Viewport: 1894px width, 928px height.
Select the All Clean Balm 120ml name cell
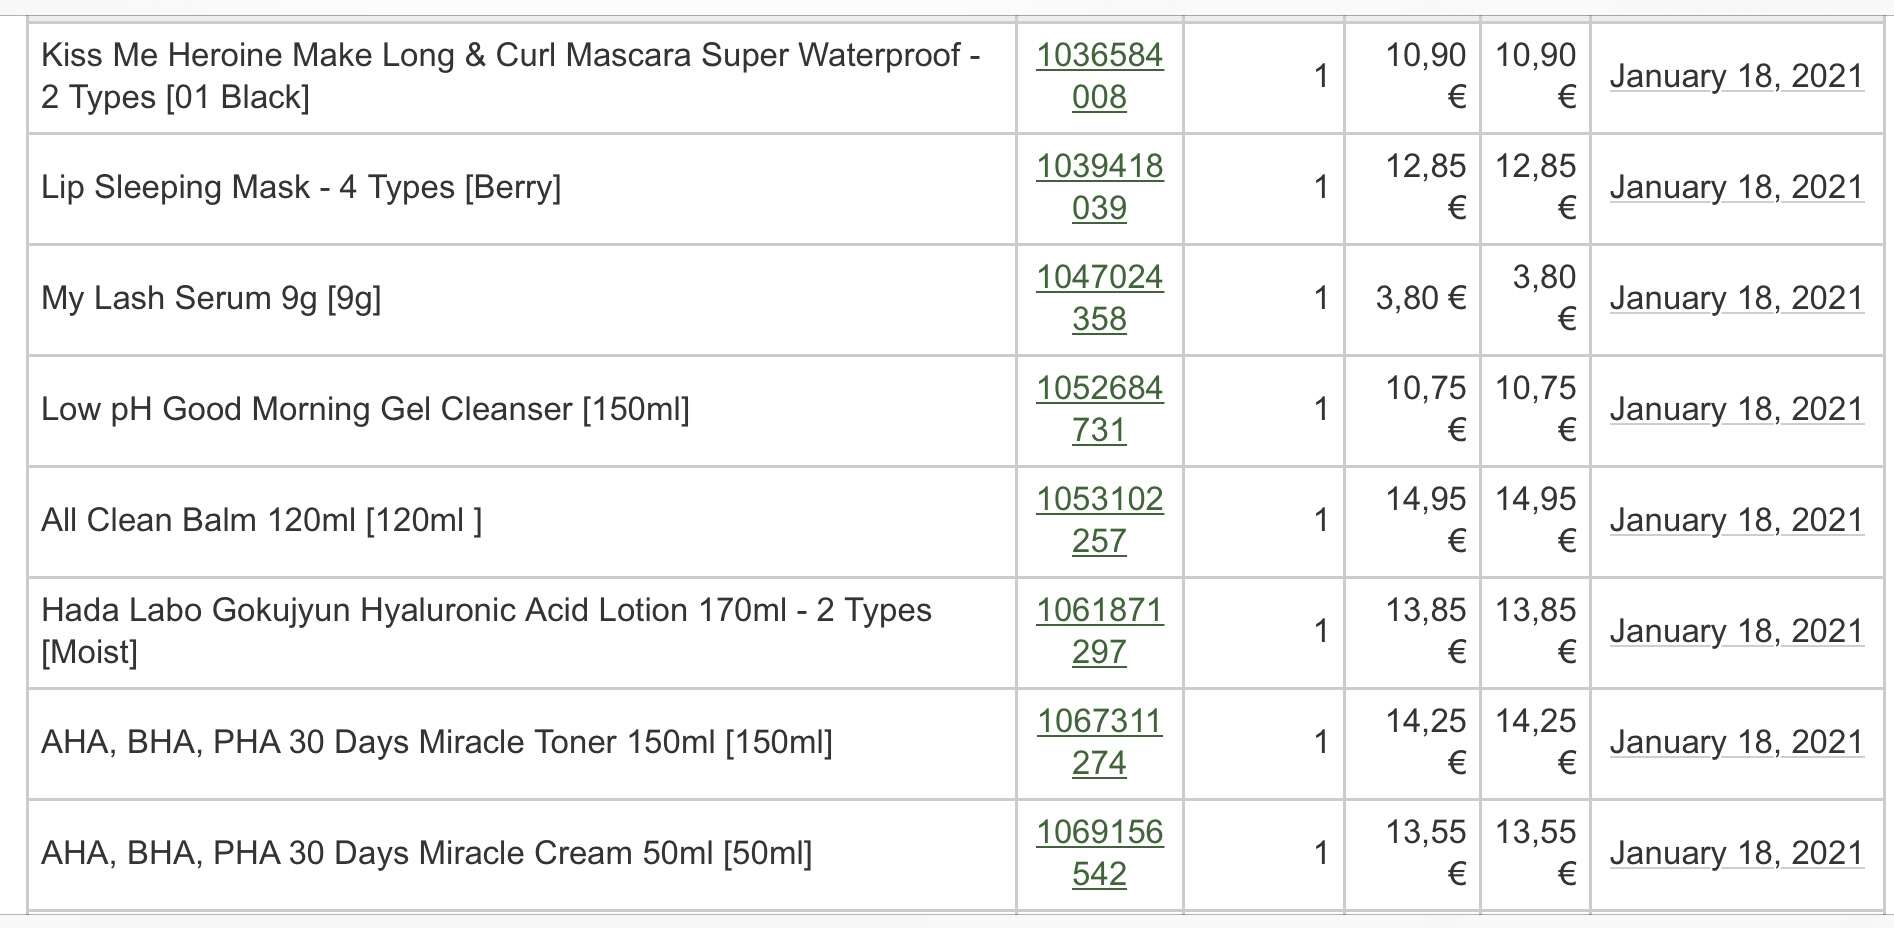(x=522, y=522)
